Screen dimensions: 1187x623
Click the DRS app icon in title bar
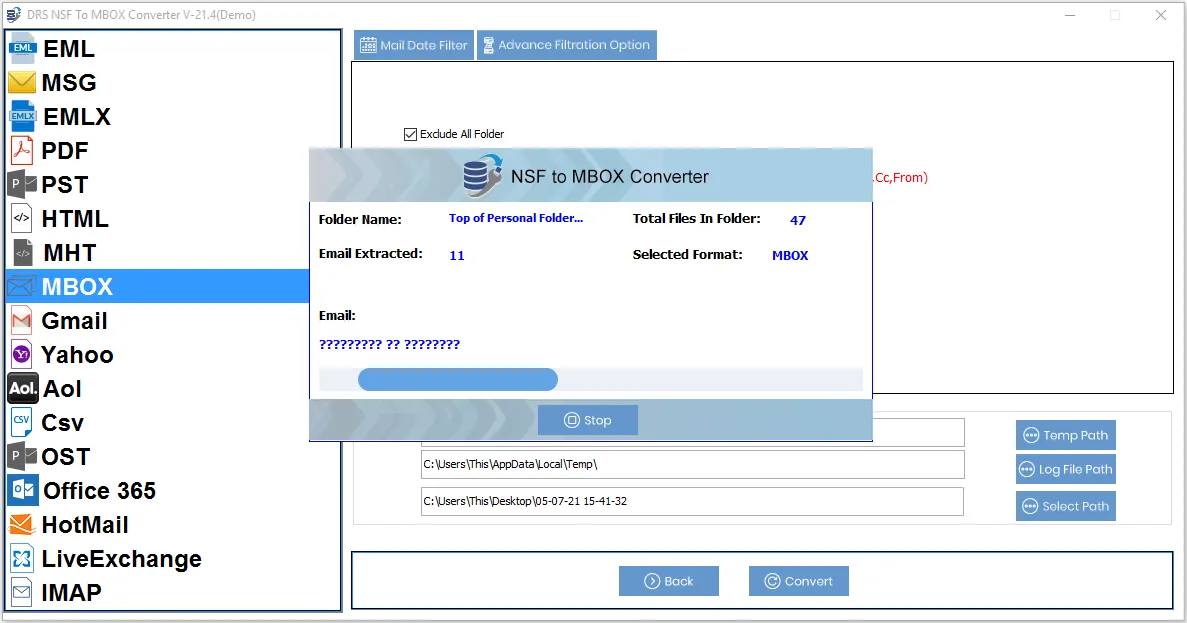[x=13, y=14]
